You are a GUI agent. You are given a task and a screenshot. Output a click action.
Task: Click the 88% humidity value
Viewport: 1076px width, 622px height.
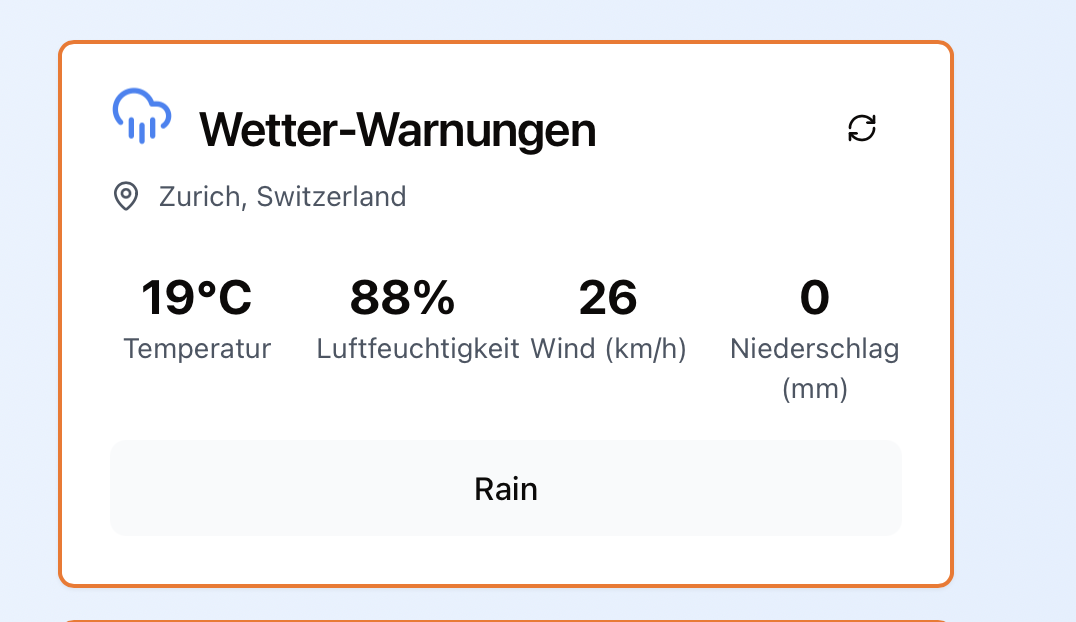[402, 297]
